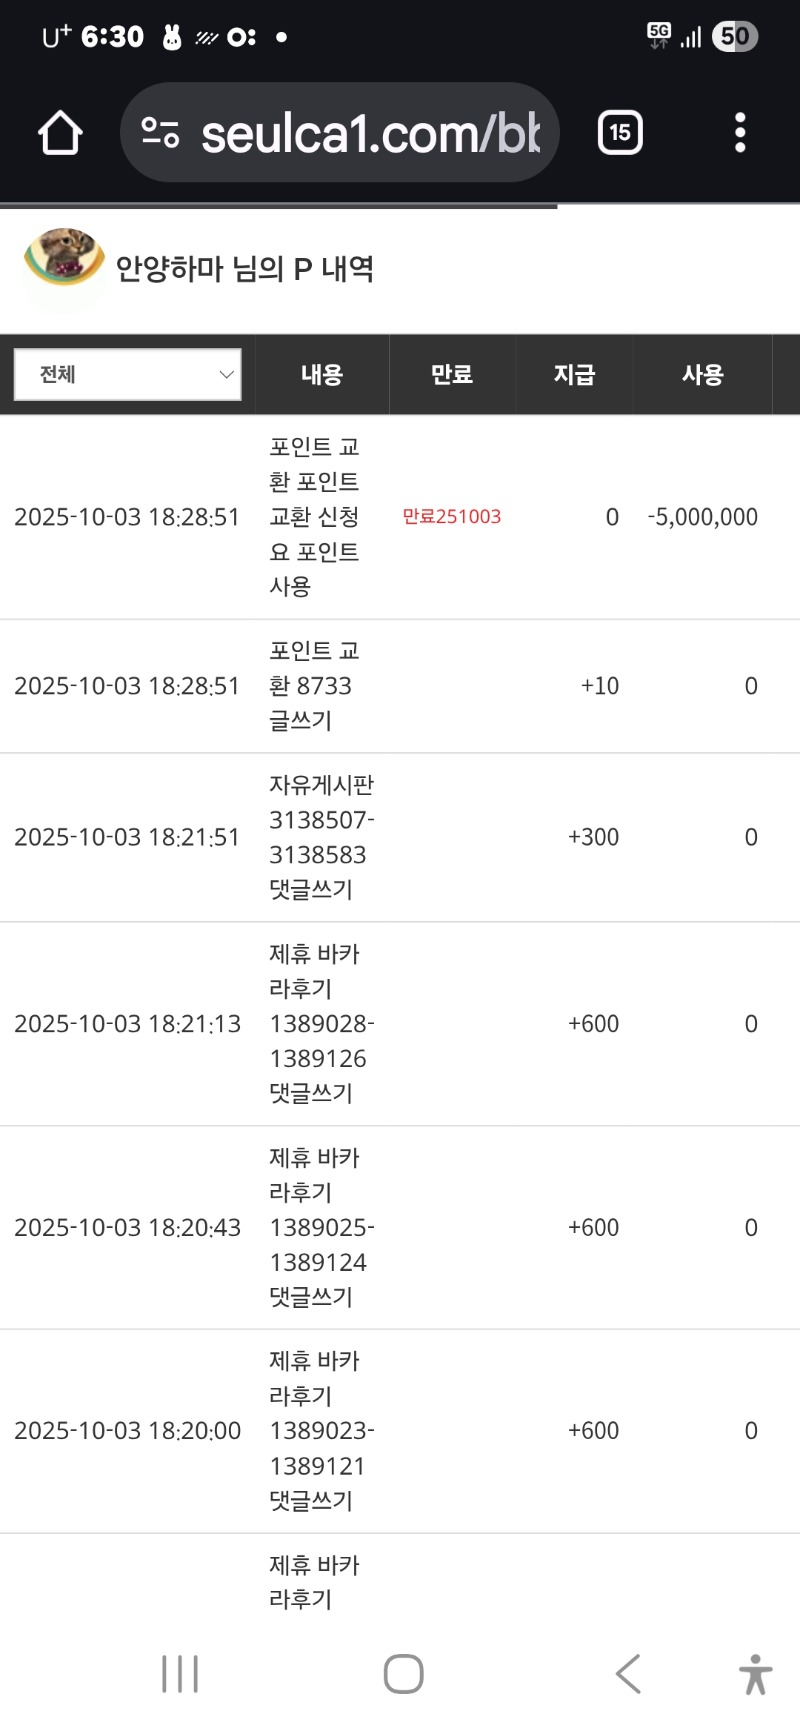Screen dimensions: 800x1734
Task: Open site settings icon in address bar
Action: (160, 133)
